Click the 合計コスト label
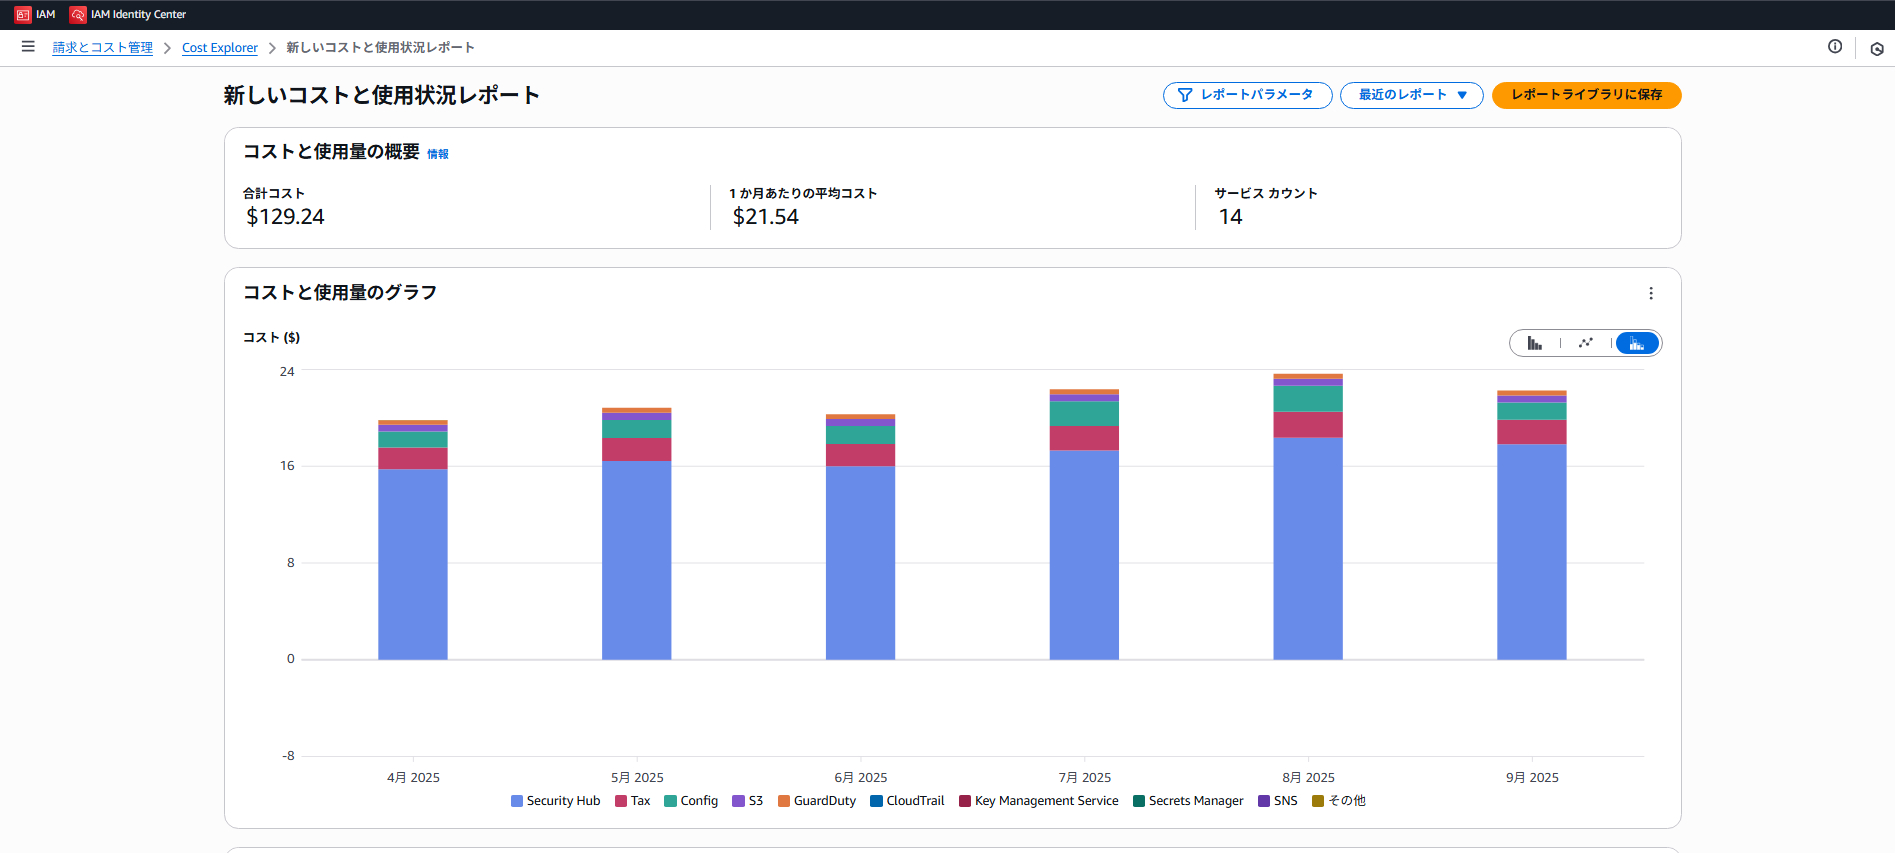The height and width of the screenshot is (853, 1895). [x=274, y=193]
